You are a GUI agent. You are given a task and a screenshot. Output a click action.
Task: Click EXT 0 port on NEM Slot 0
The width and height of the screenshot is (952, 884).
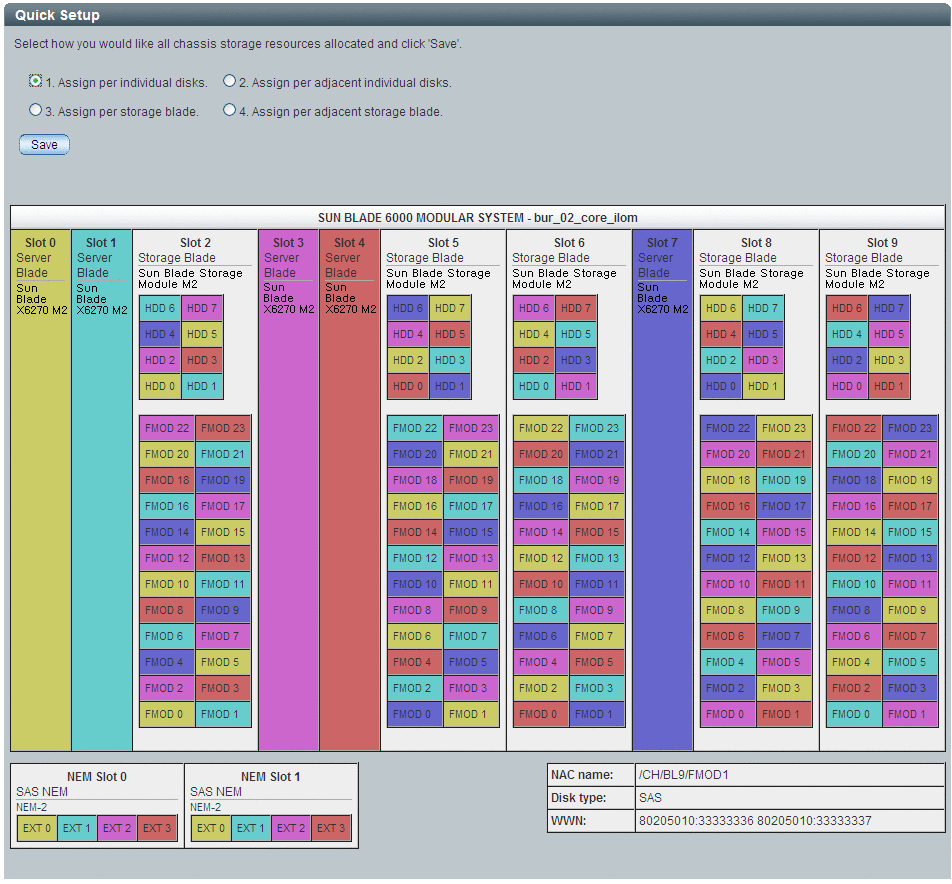coord(37,828)
